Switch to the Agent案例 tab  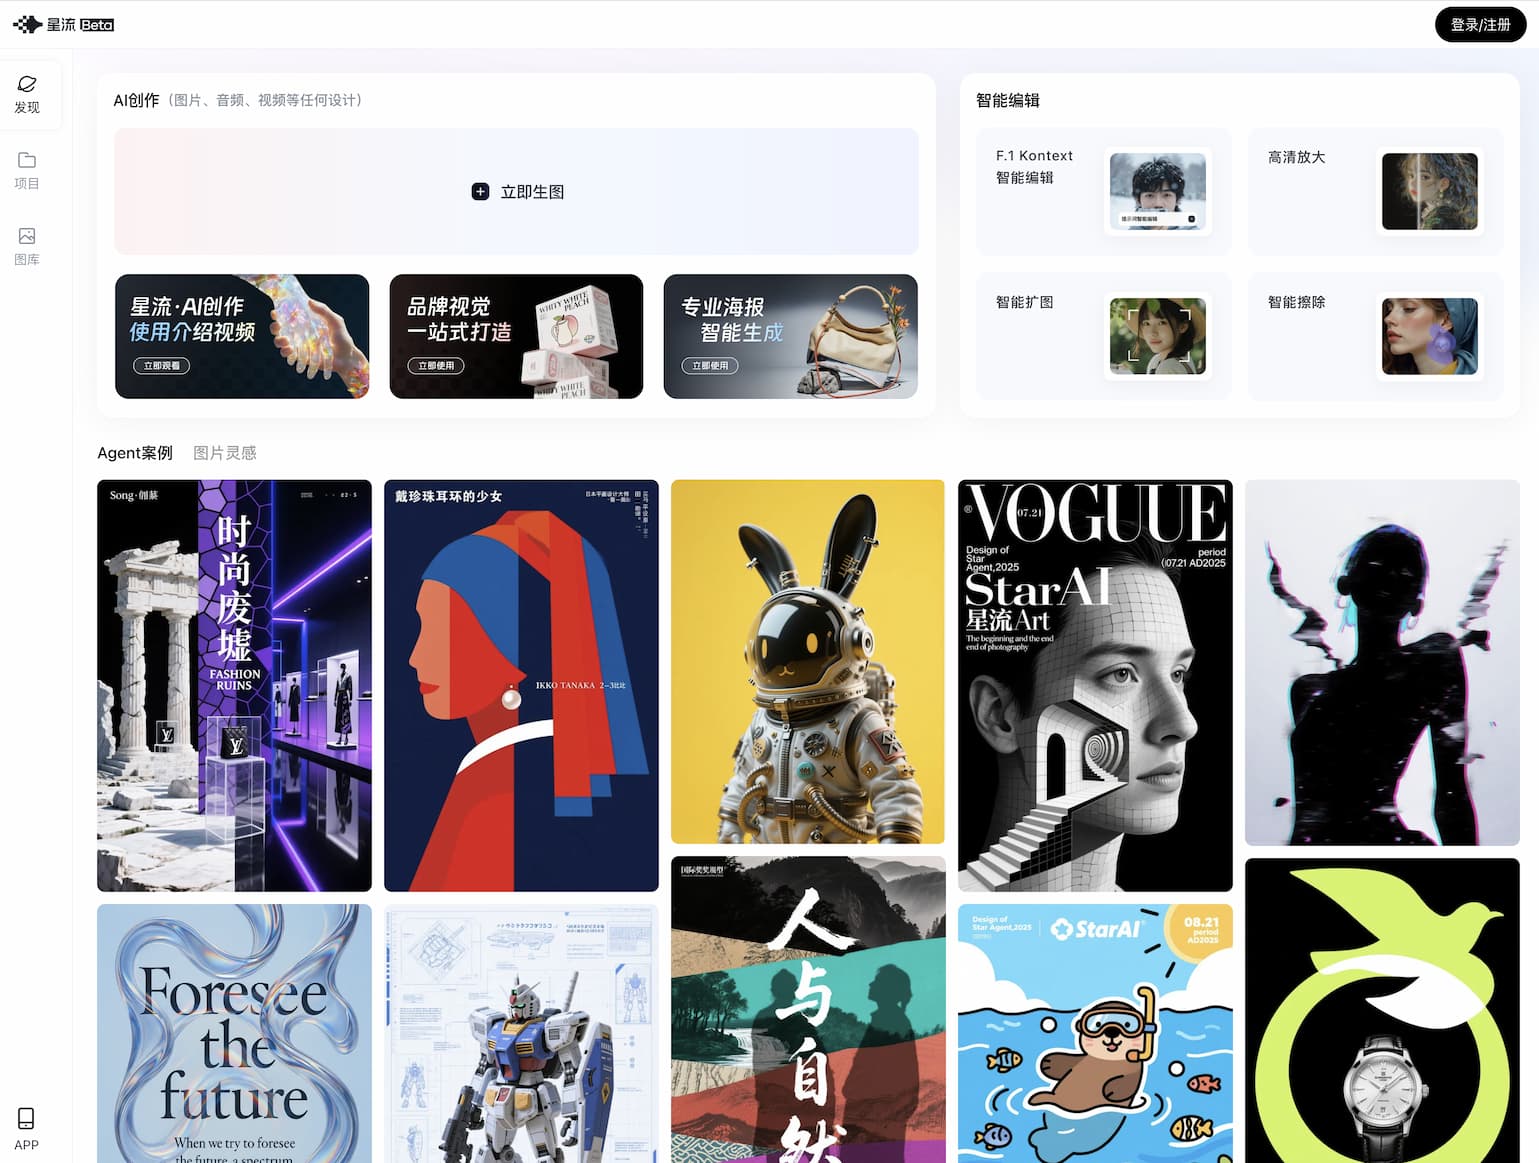pos(135,453)
